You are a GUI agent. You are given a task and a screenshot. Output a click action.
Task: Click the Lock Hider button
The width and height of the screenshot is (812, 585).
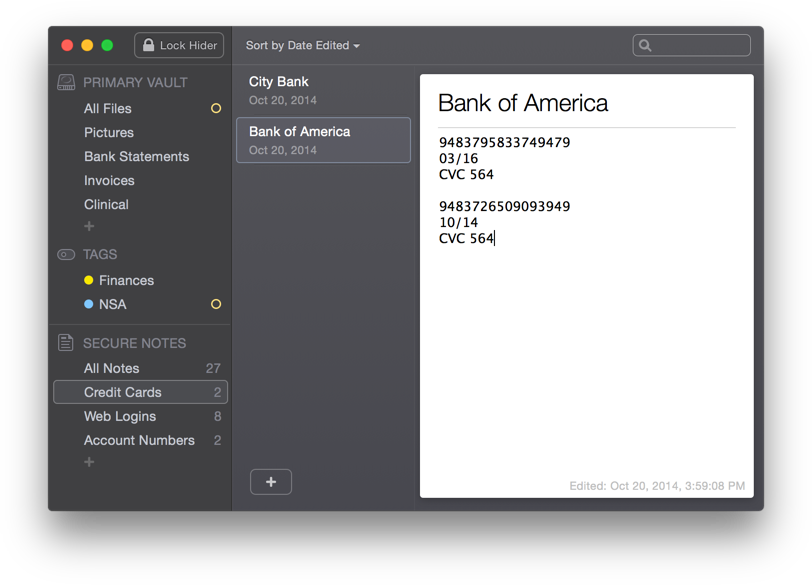click(x=179, y=46)
